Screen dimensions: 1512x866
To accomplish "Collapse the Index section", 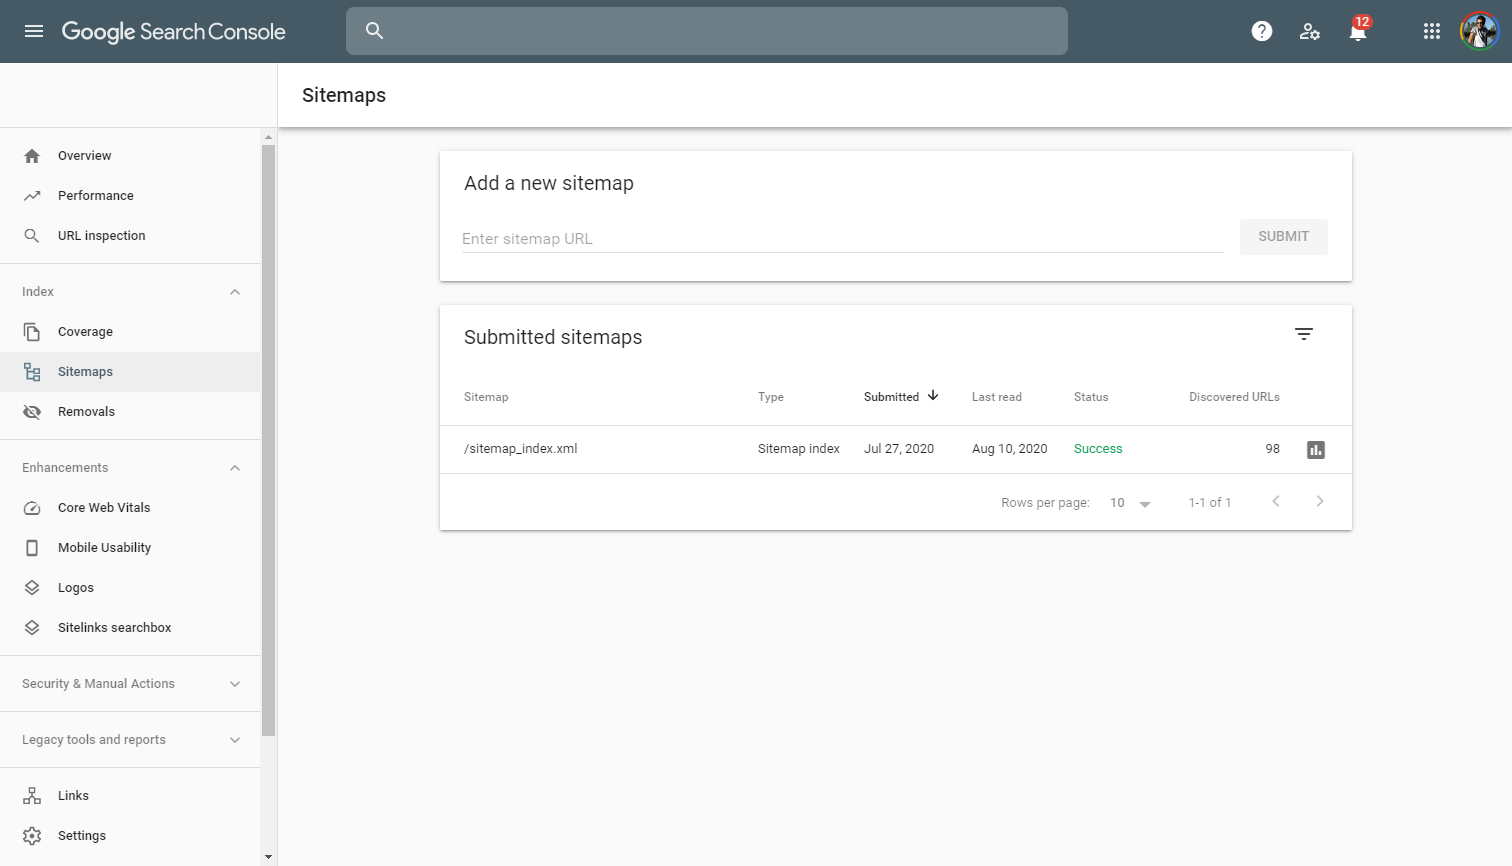I will (235, 292).
